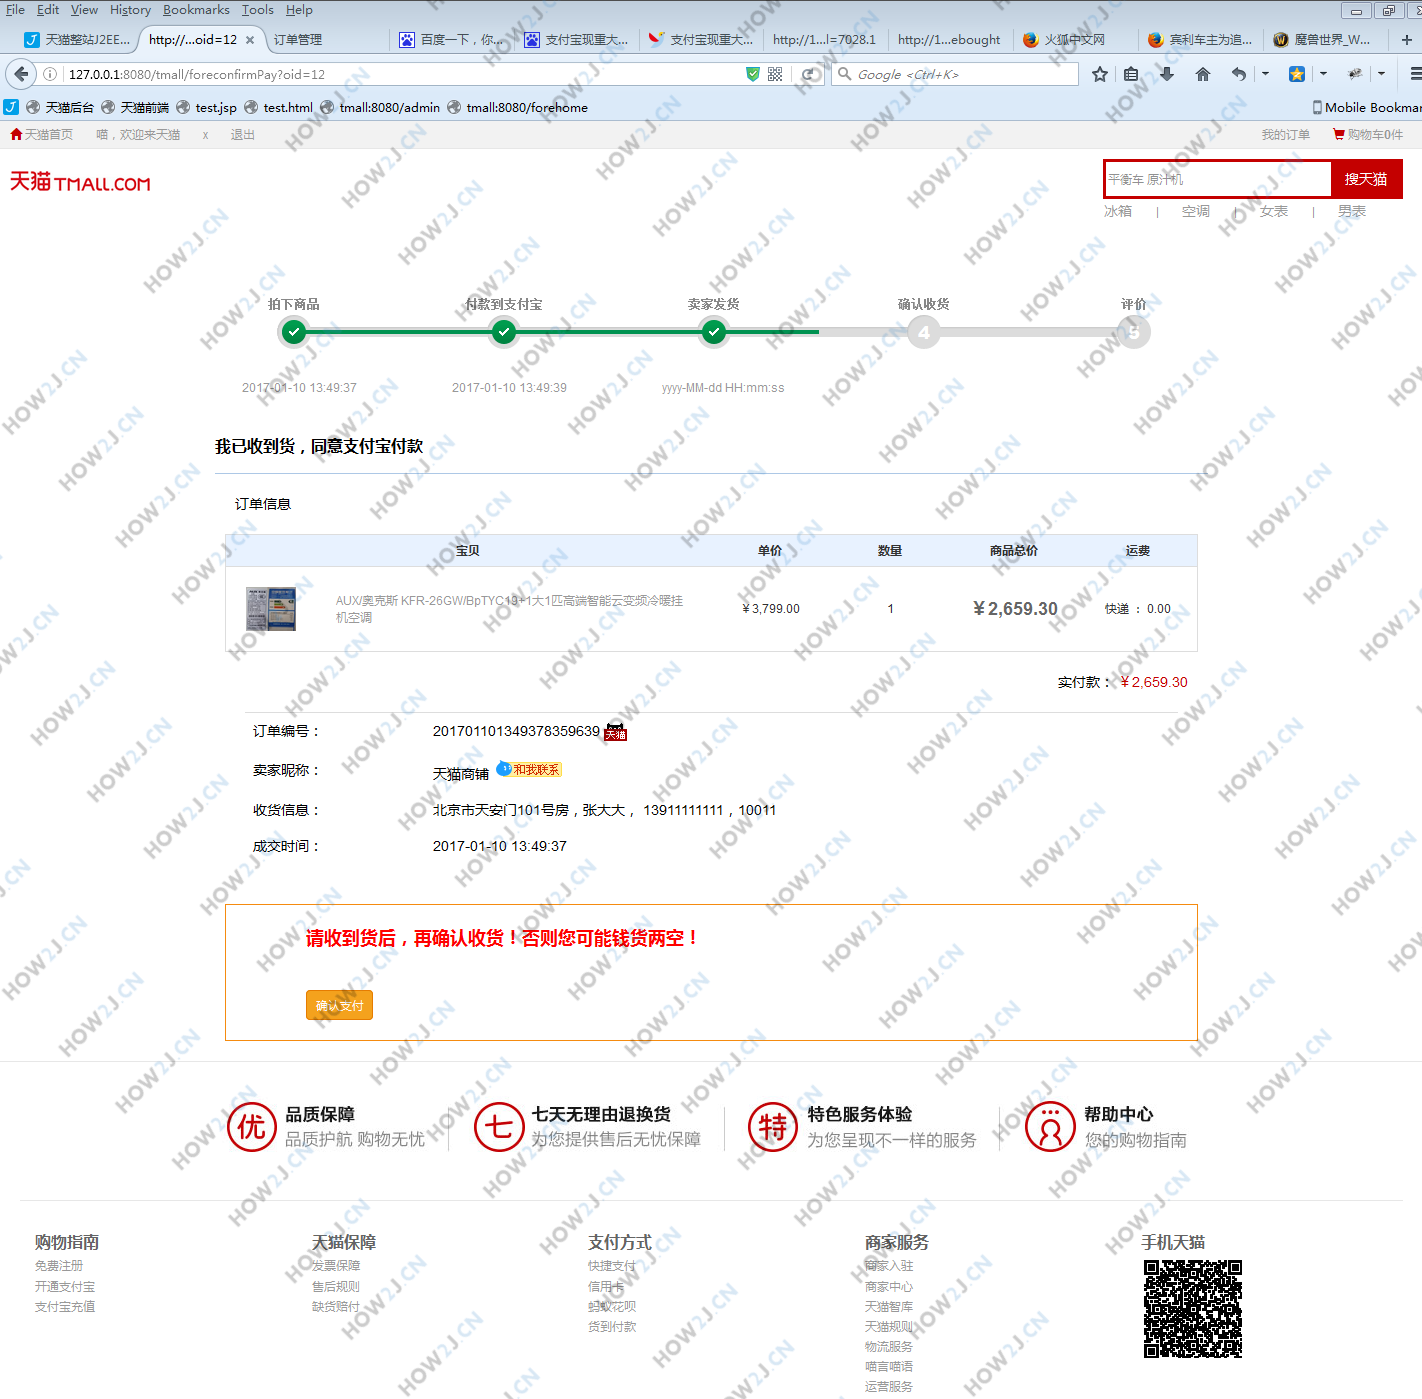This screenshot has width=1422, height=1399.
Task: Click the shopping cart icon
Action: click(1338, 134)
